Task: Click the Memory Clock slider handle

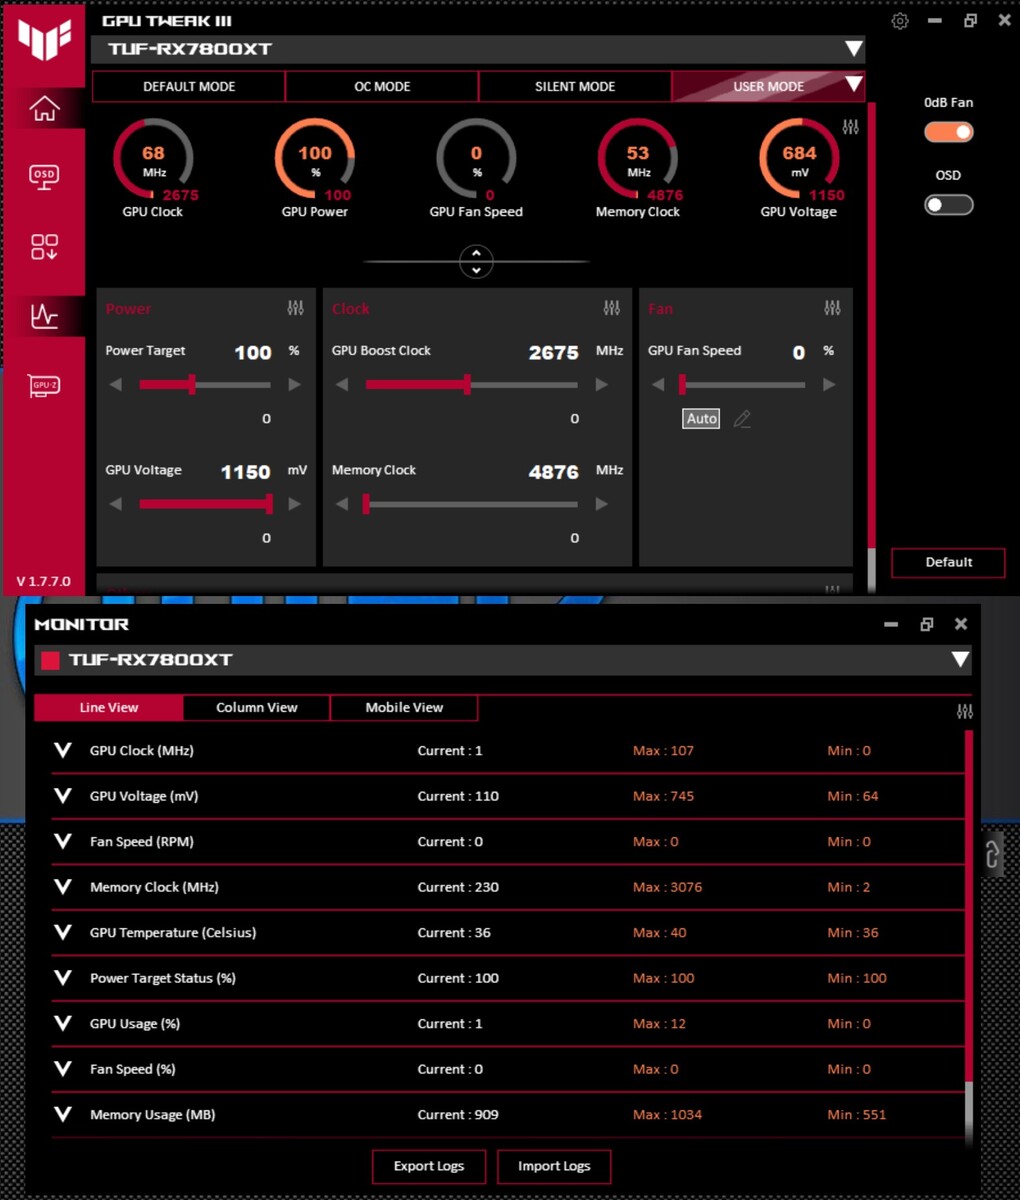Action: click(x=366, y=504)
